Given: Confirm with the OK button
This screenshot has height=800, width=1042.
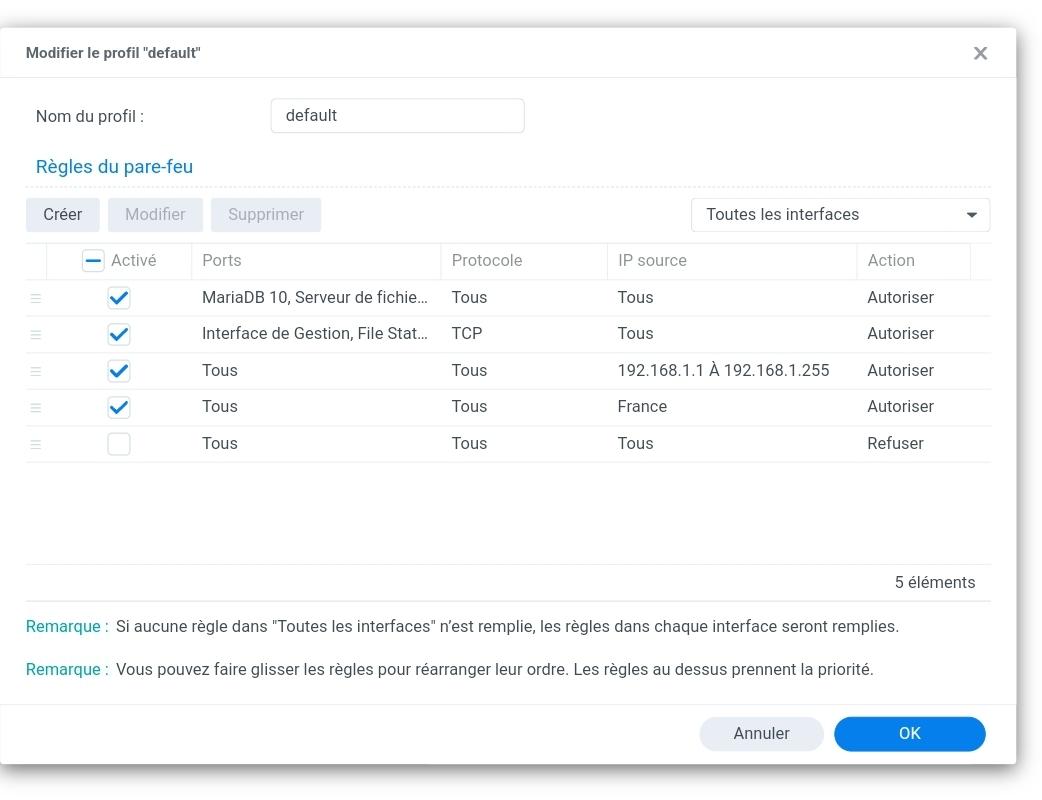Looking at the screenshot, I should click(x=909, y=734).
